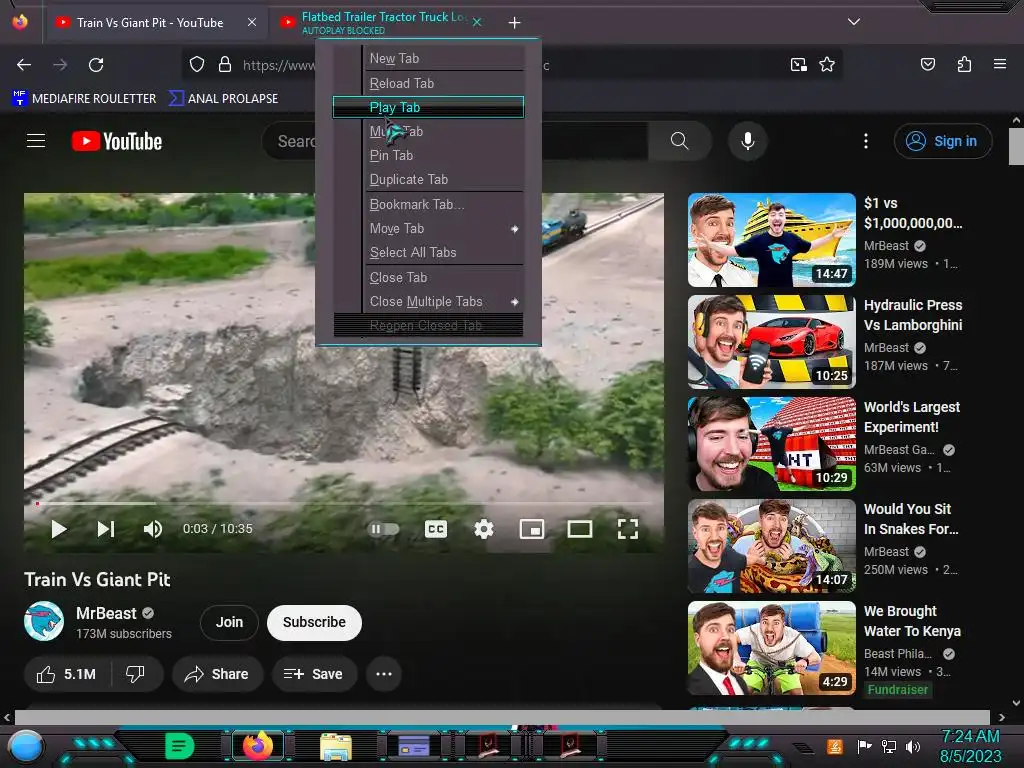Enable miniplayer mode
Screen dimensions: 1024x768
[x=532, y=529]
